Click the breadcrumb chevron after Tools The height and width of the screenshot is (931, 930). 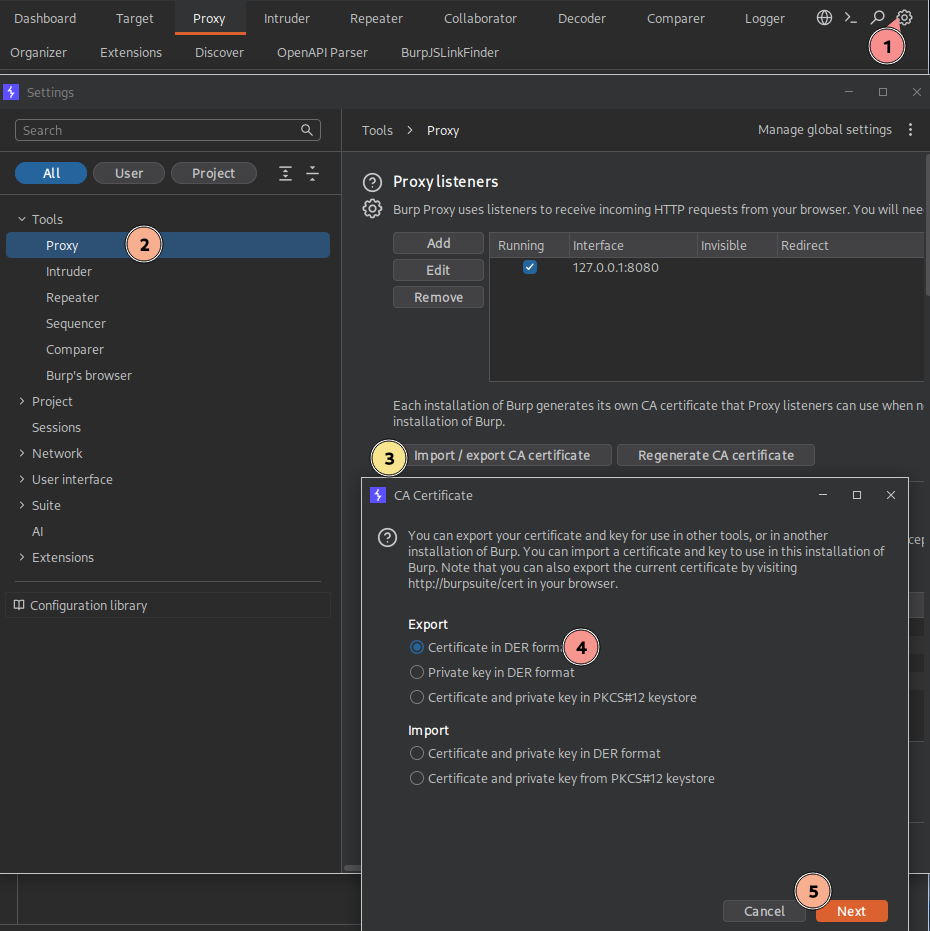pyautogui.click(x=410, y=130)
